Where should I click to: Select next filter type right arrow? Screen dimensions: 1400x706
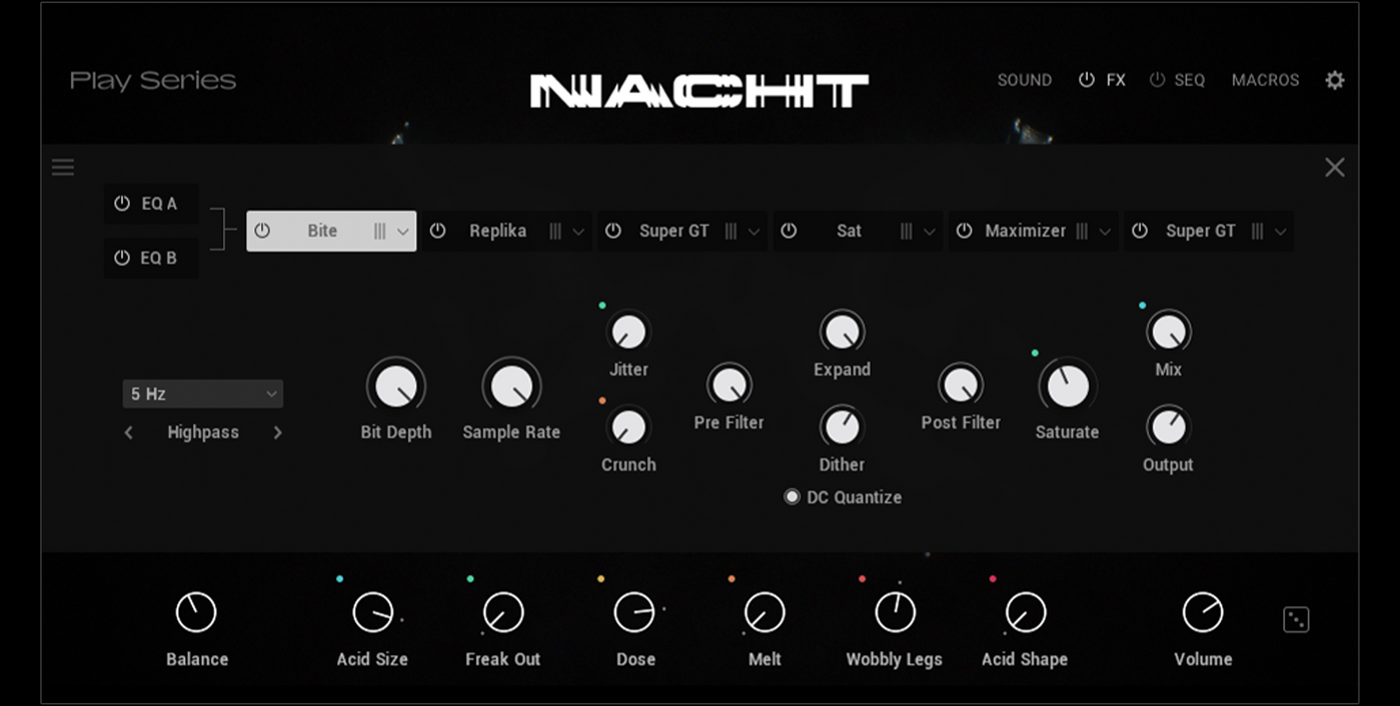tap(277, 433)
